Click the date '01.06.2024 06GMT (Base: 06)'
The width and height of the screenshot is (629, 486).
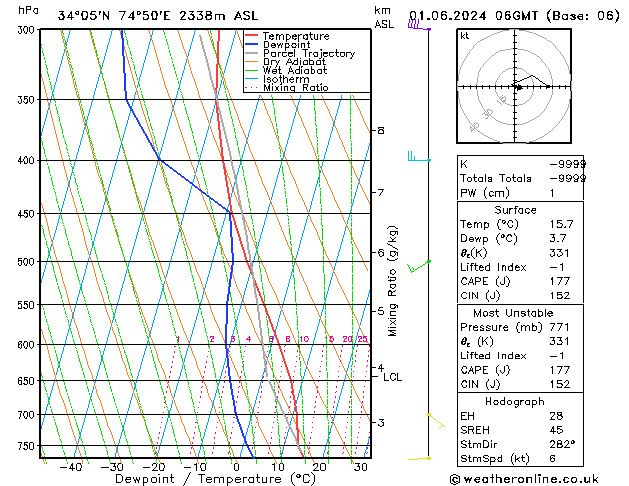(x=514, y=16)
